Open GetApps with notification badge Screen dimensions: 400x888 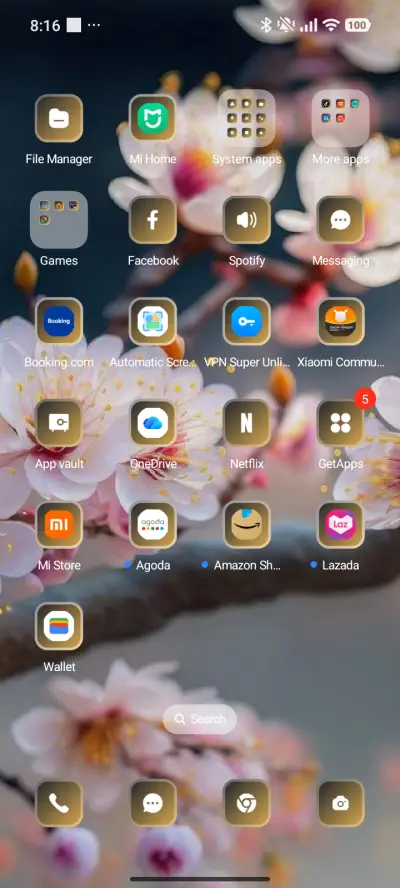pyautogui.click(x=340, y=423)
